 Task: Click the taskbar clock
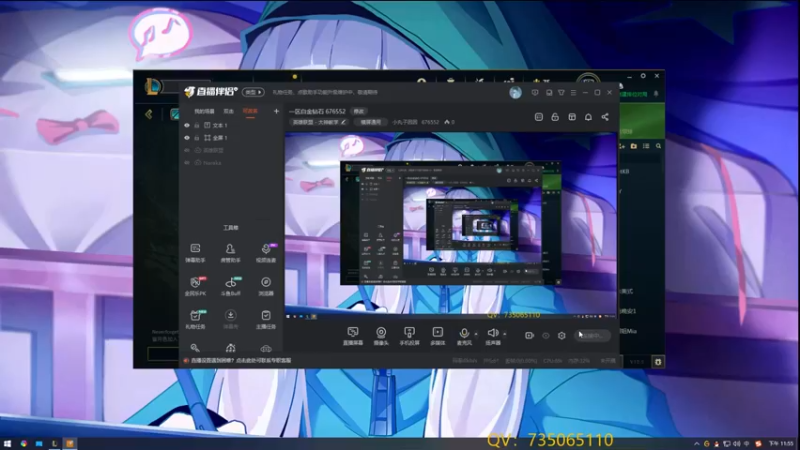click(x=781, y=443)
